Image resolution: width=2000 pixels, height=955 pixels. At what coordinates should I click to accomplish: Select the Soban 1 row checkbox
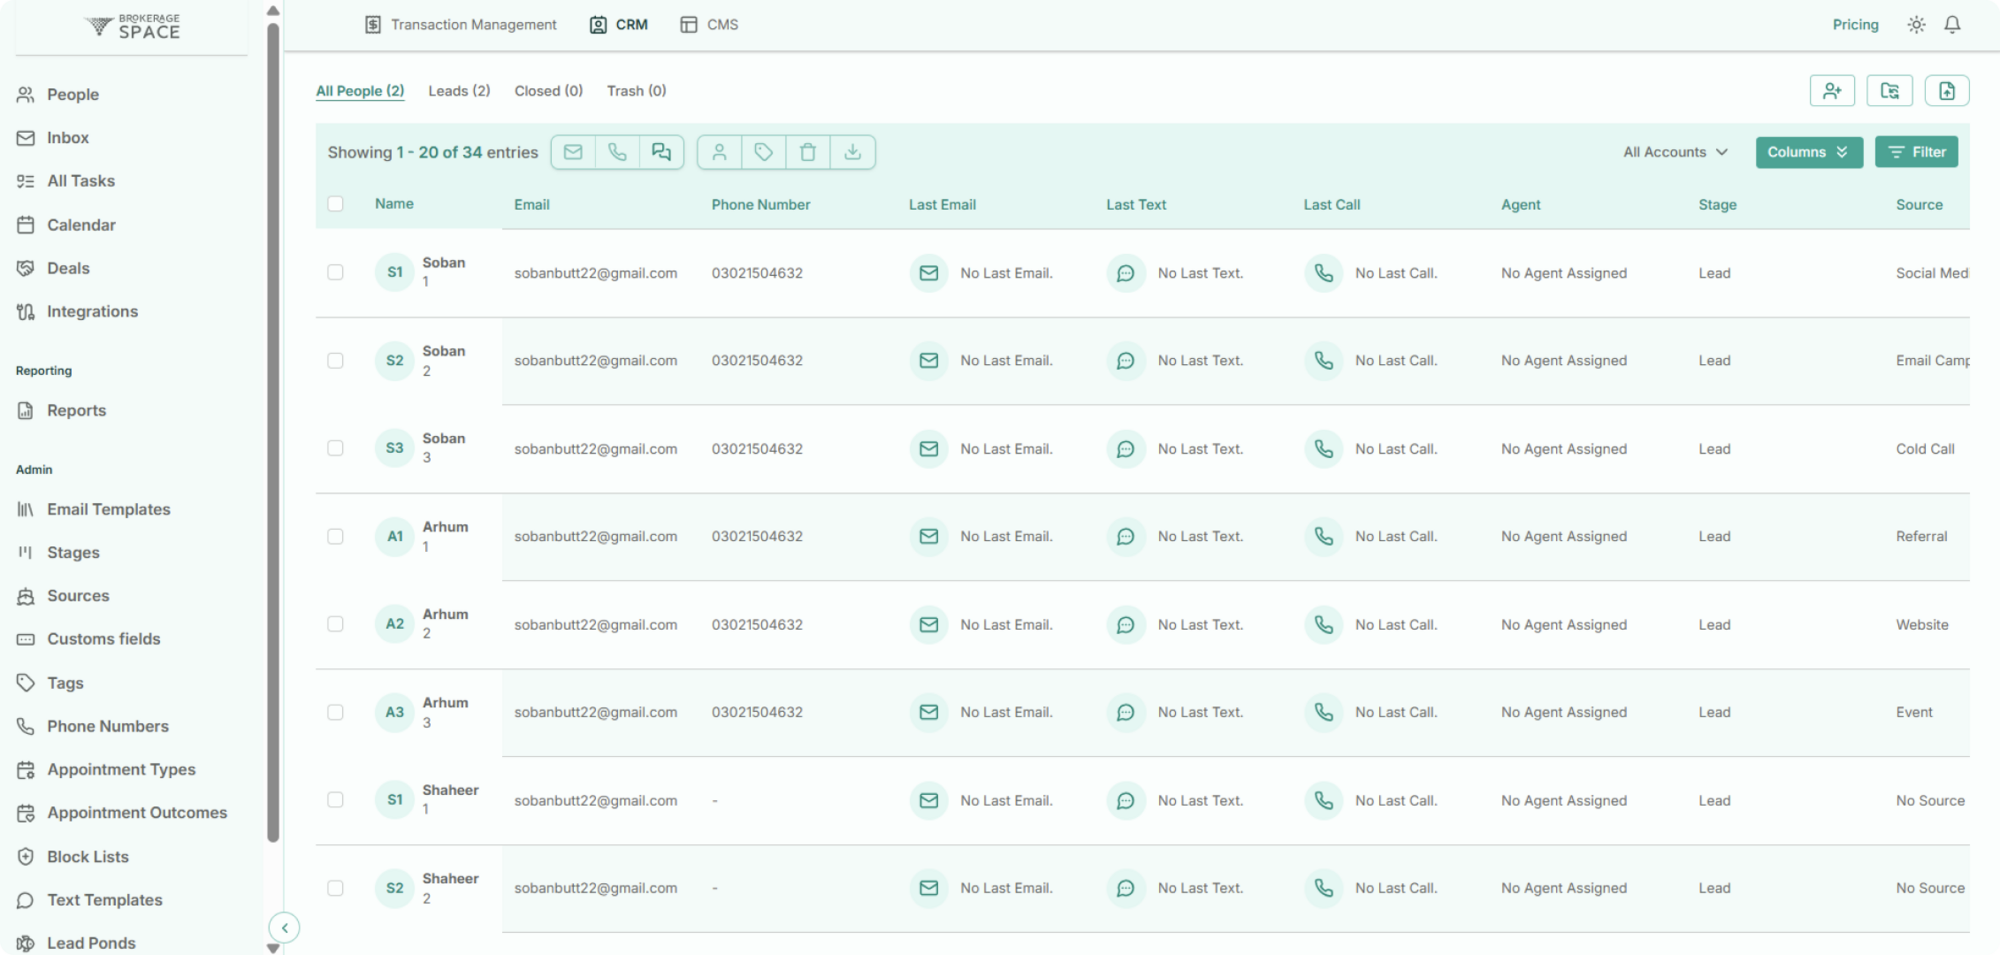tap(335, 272)
